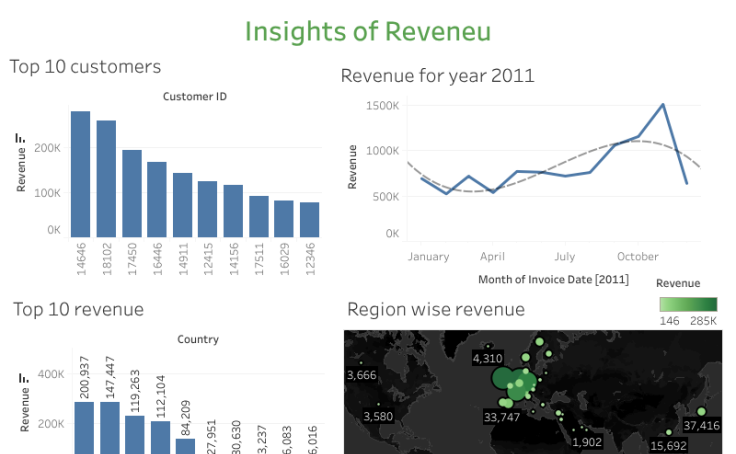This screenshot has height=454, width=736.
Task: Select the bar for customer 12346
Action: pos(310,219)
